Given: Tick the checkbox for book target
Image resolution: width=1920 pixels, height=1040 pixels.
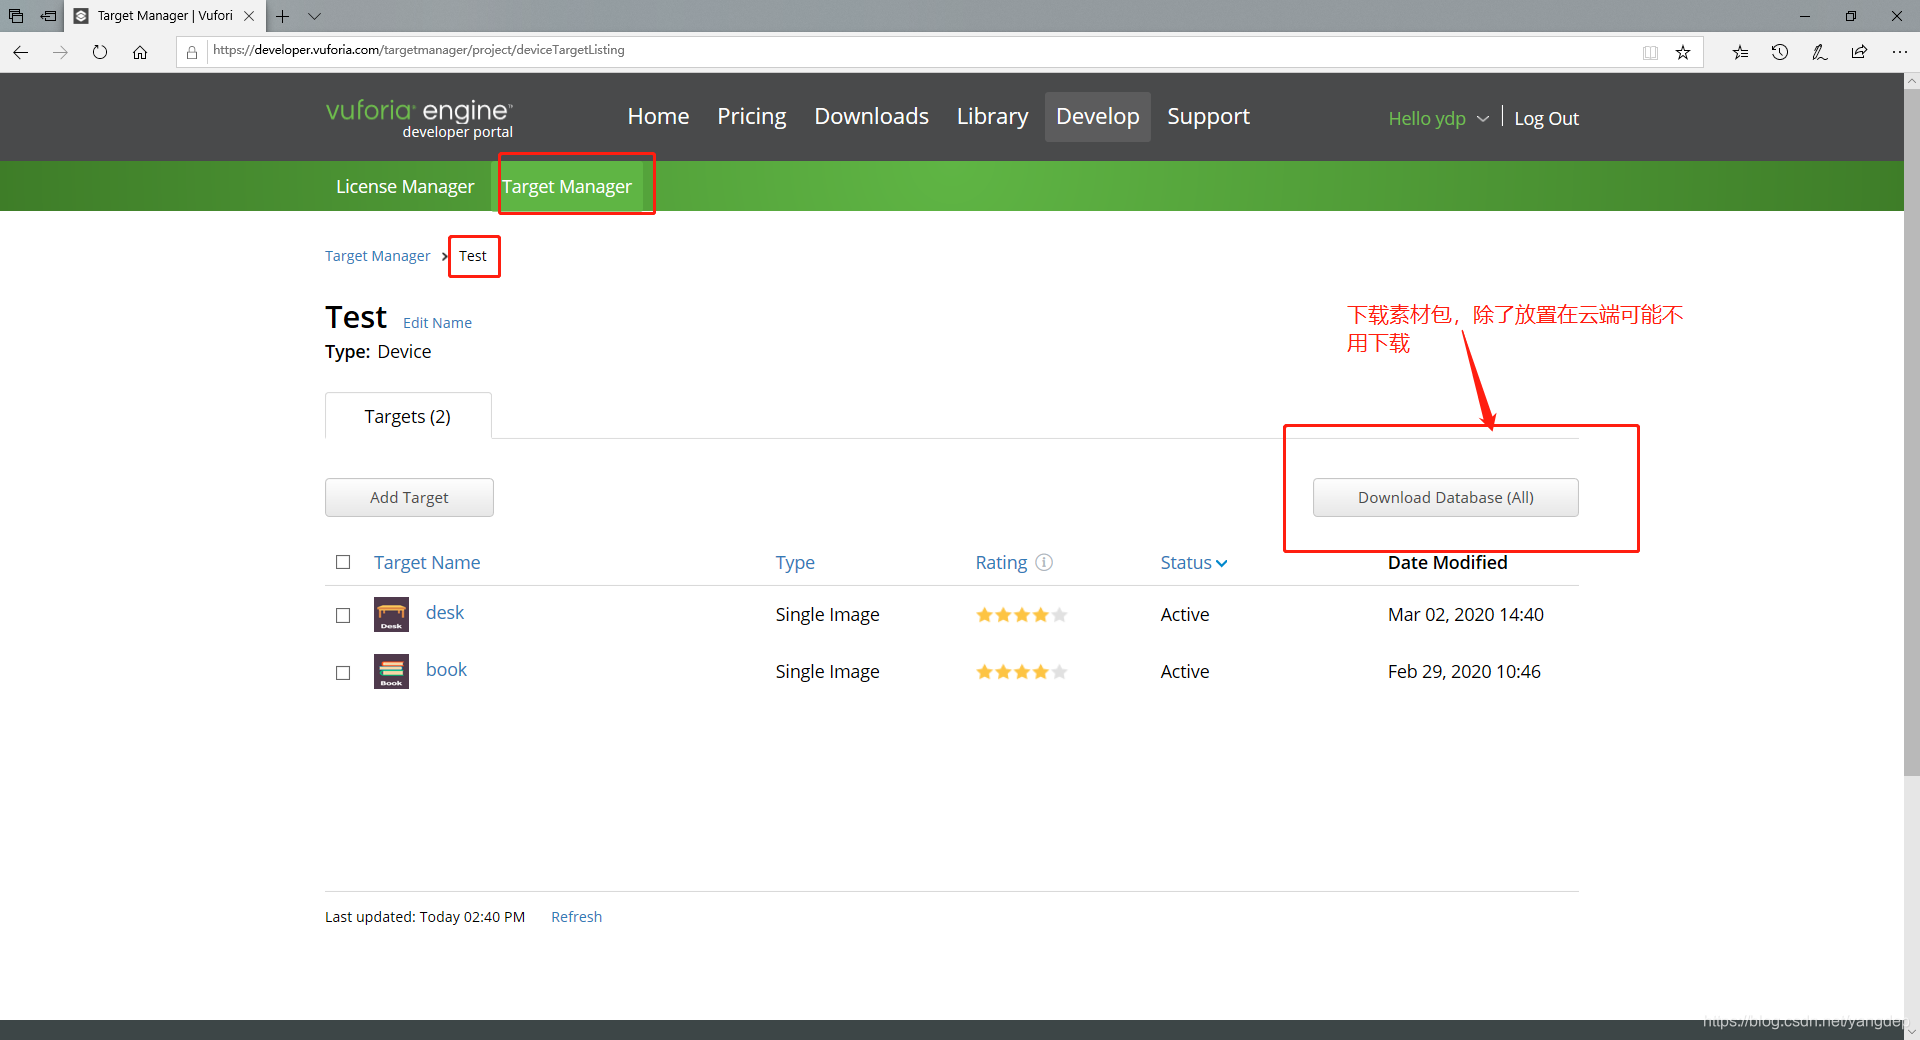Looking at the screenshot, I should coord(343,673).
